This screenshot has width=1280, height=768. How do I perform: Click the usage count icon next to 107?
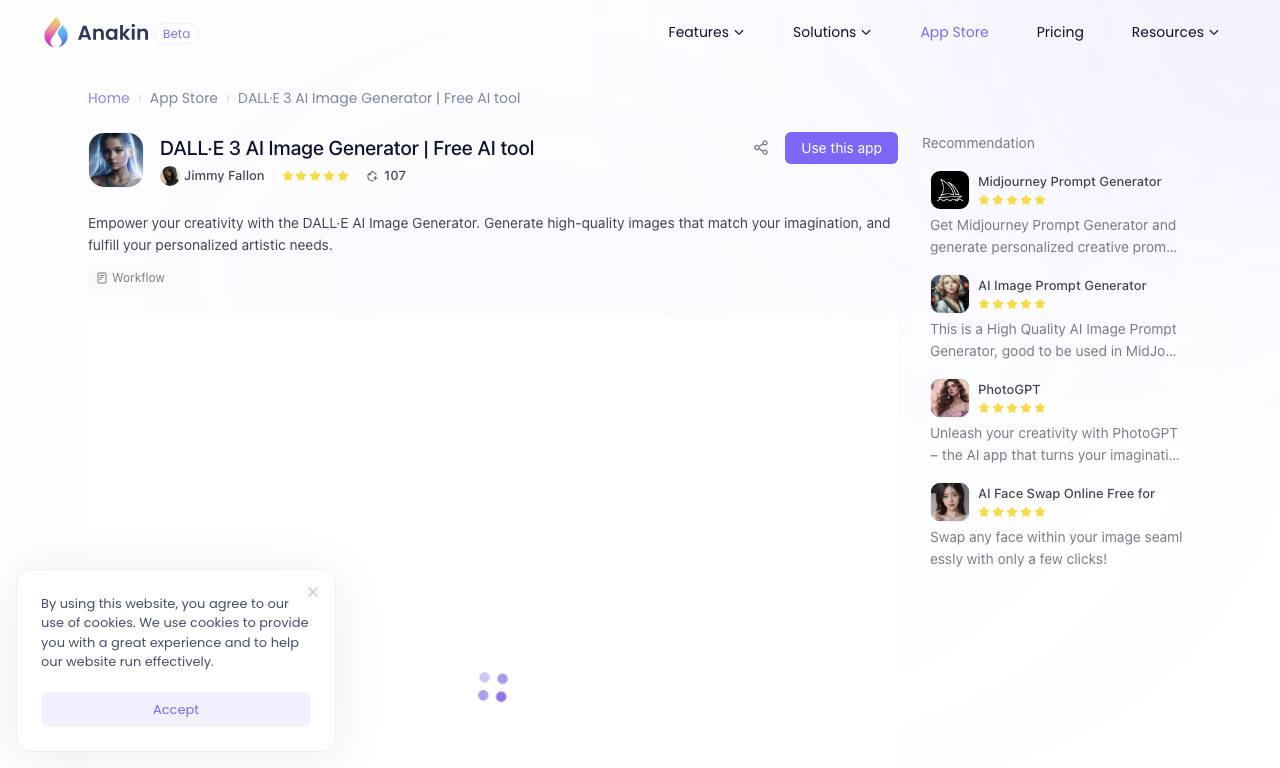[372, 176]
